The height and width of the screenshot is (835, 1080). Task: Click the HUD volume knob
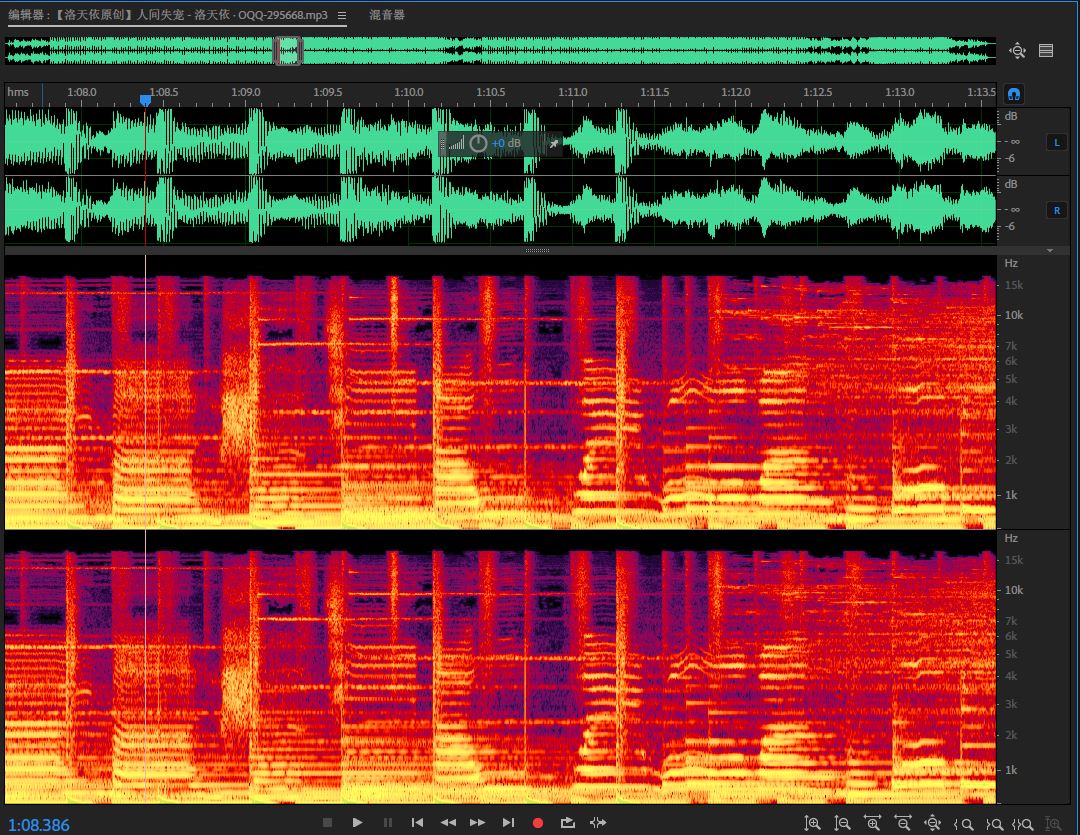point(478,143)
